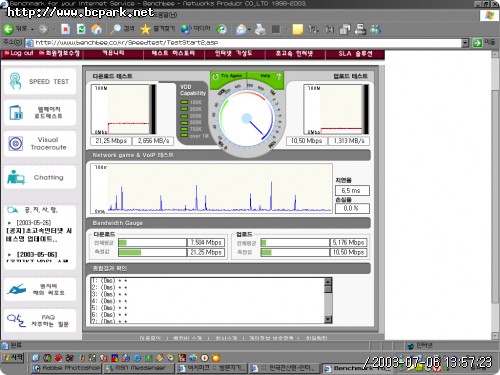
Task: Open the Mail icon dropdown arrow
Action: [249, 30]
